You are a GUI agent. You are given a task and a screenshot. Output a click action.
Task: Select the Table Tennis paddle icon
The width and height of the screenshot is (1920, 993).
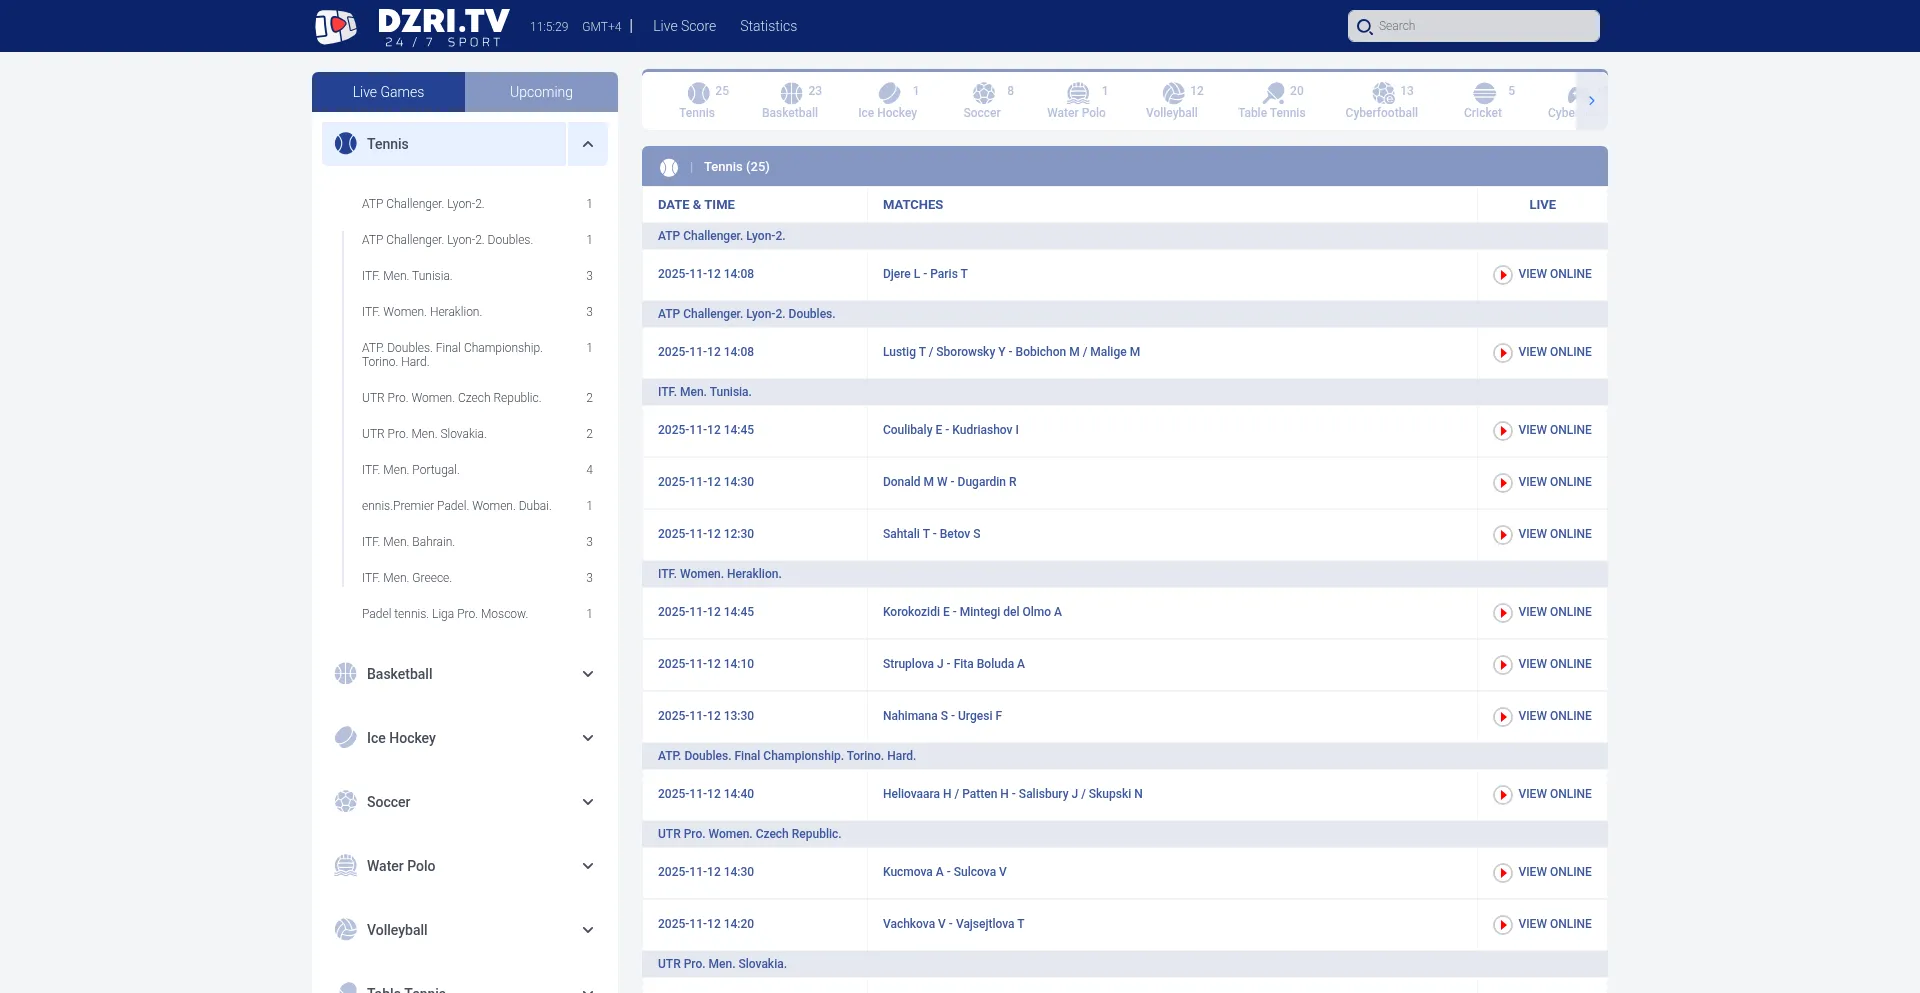click(x=1273, y=94)
